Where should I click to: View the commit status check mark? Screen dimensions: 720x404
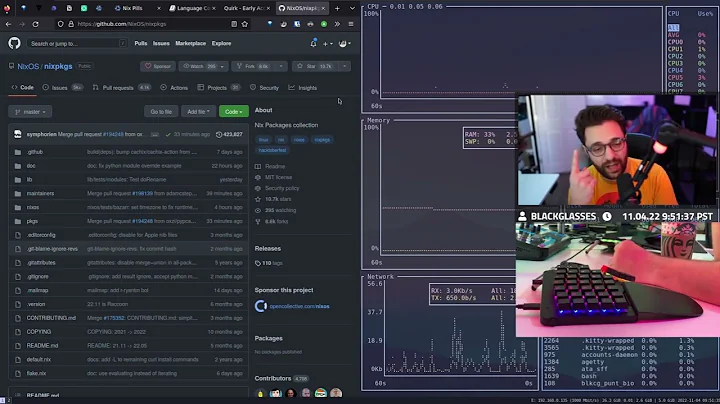click(x=168, y=135)
